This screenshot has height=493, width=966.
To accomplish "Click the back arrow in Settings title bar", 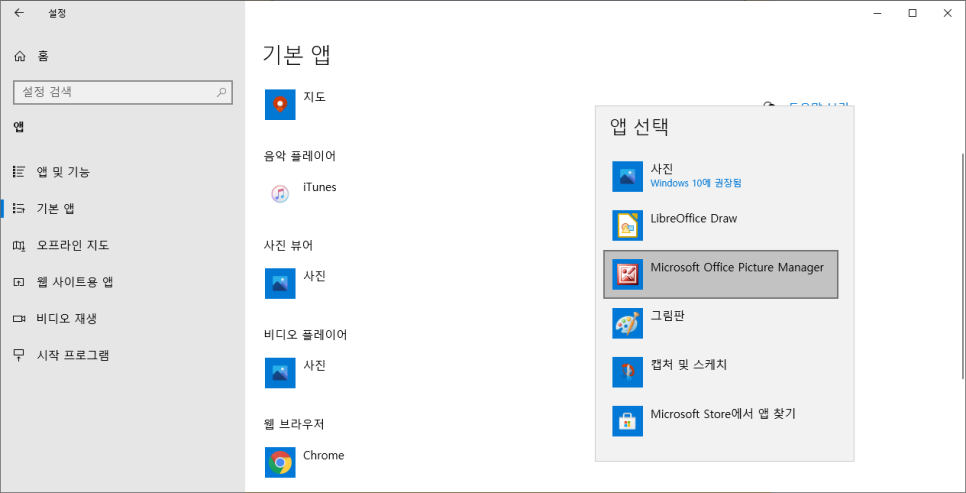I will pos(19,13).
